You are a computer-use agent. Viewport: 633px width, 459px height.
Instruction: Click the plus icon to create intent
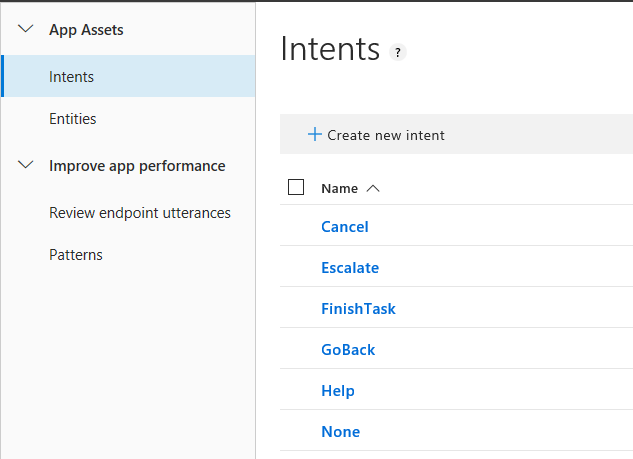click(x=314, y=134)
